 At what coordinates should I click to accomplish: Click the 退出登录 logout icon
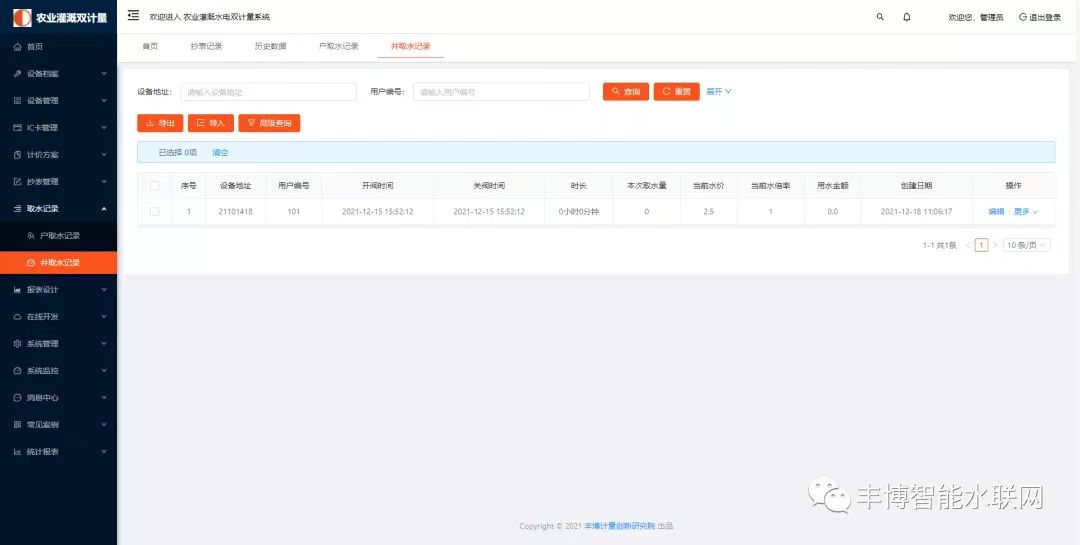(1022, 17)
